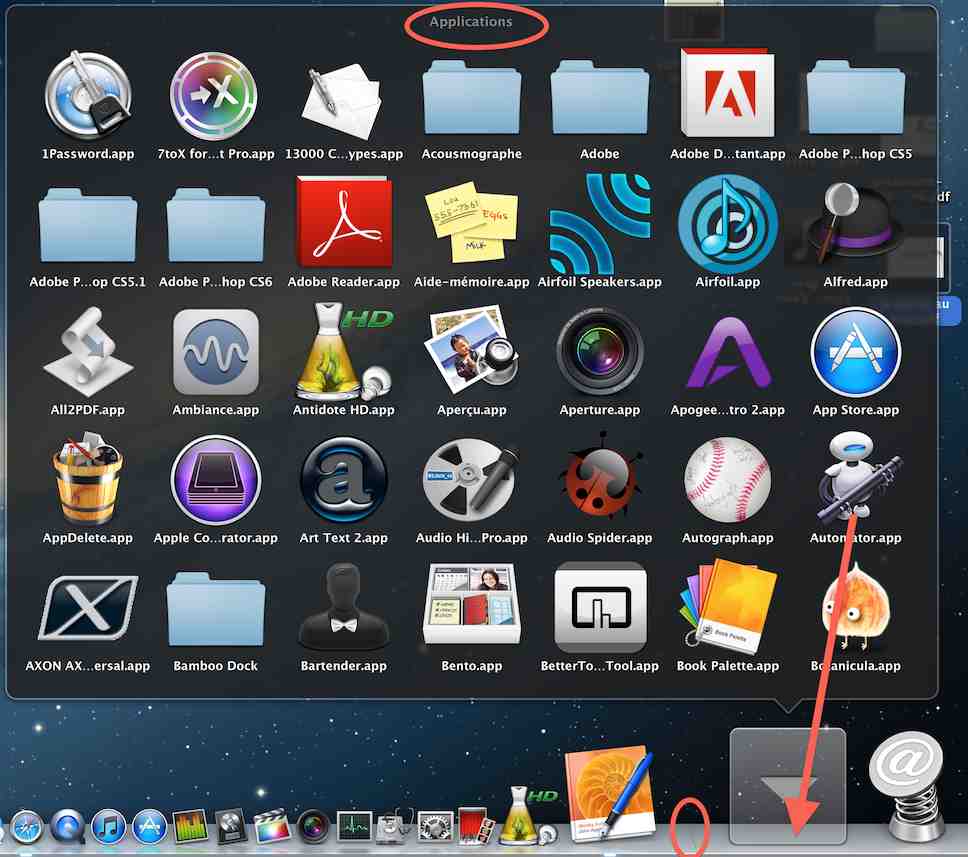This screenshot has width=968, height=857.
Task: Open Aide-mémoire.app sticky notes icon
Action: [x=472, y=221]
